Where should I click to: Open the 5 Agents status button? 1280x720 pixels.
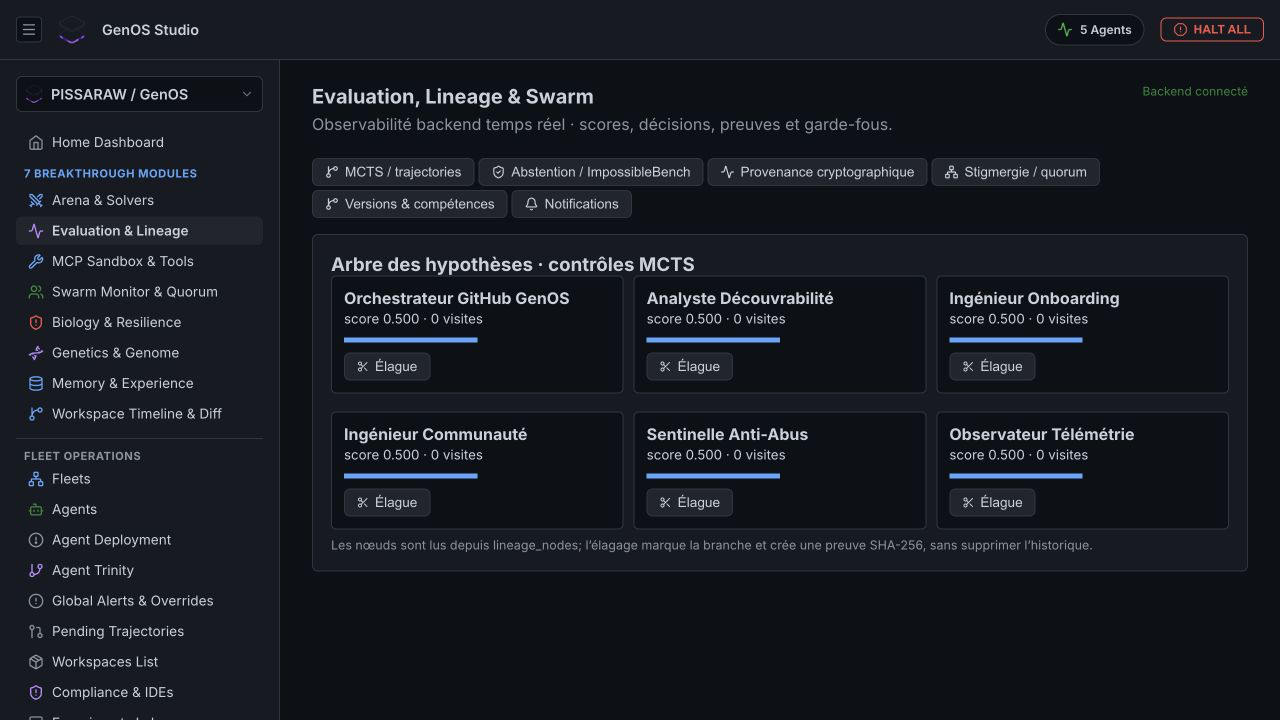(x=1094, y=30)
